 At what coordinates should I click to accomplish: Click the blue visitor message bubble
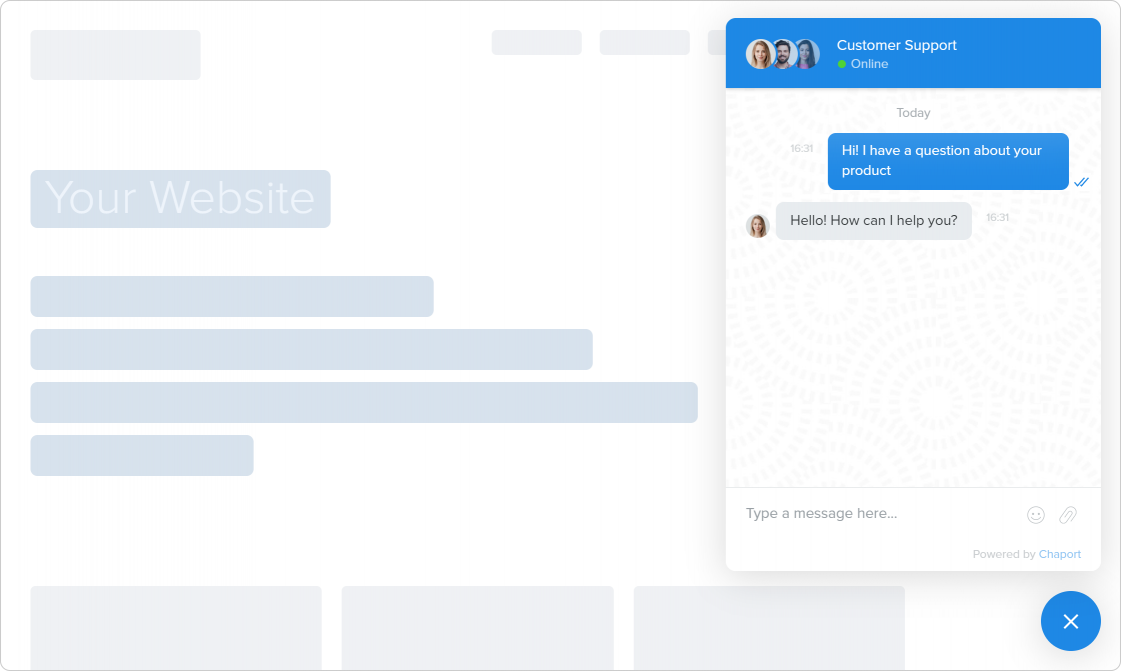(947, 161)
